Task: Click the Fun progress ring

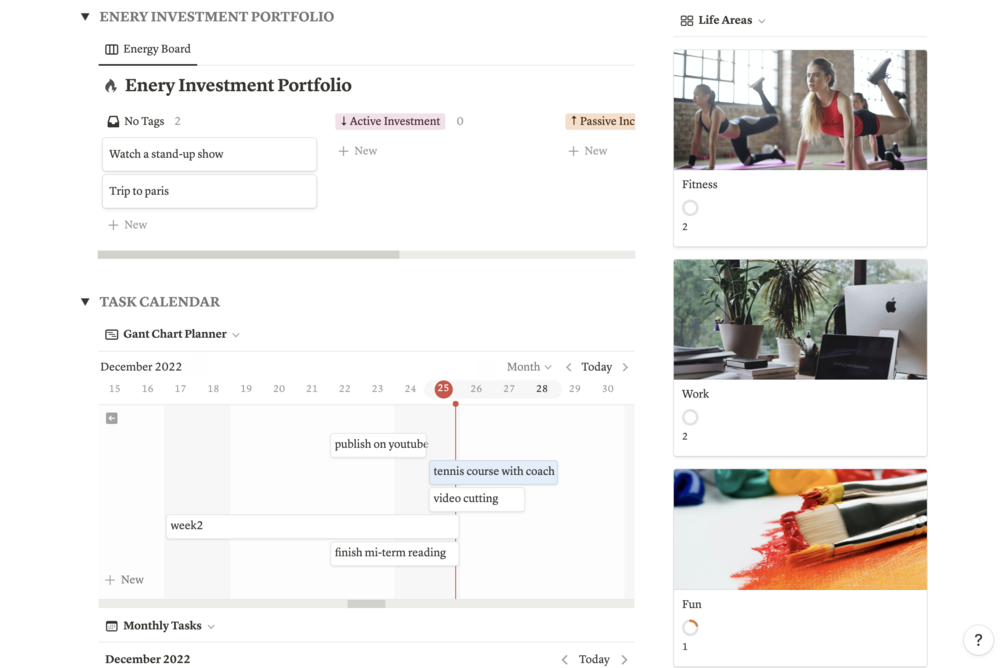Action: (690, 628)
